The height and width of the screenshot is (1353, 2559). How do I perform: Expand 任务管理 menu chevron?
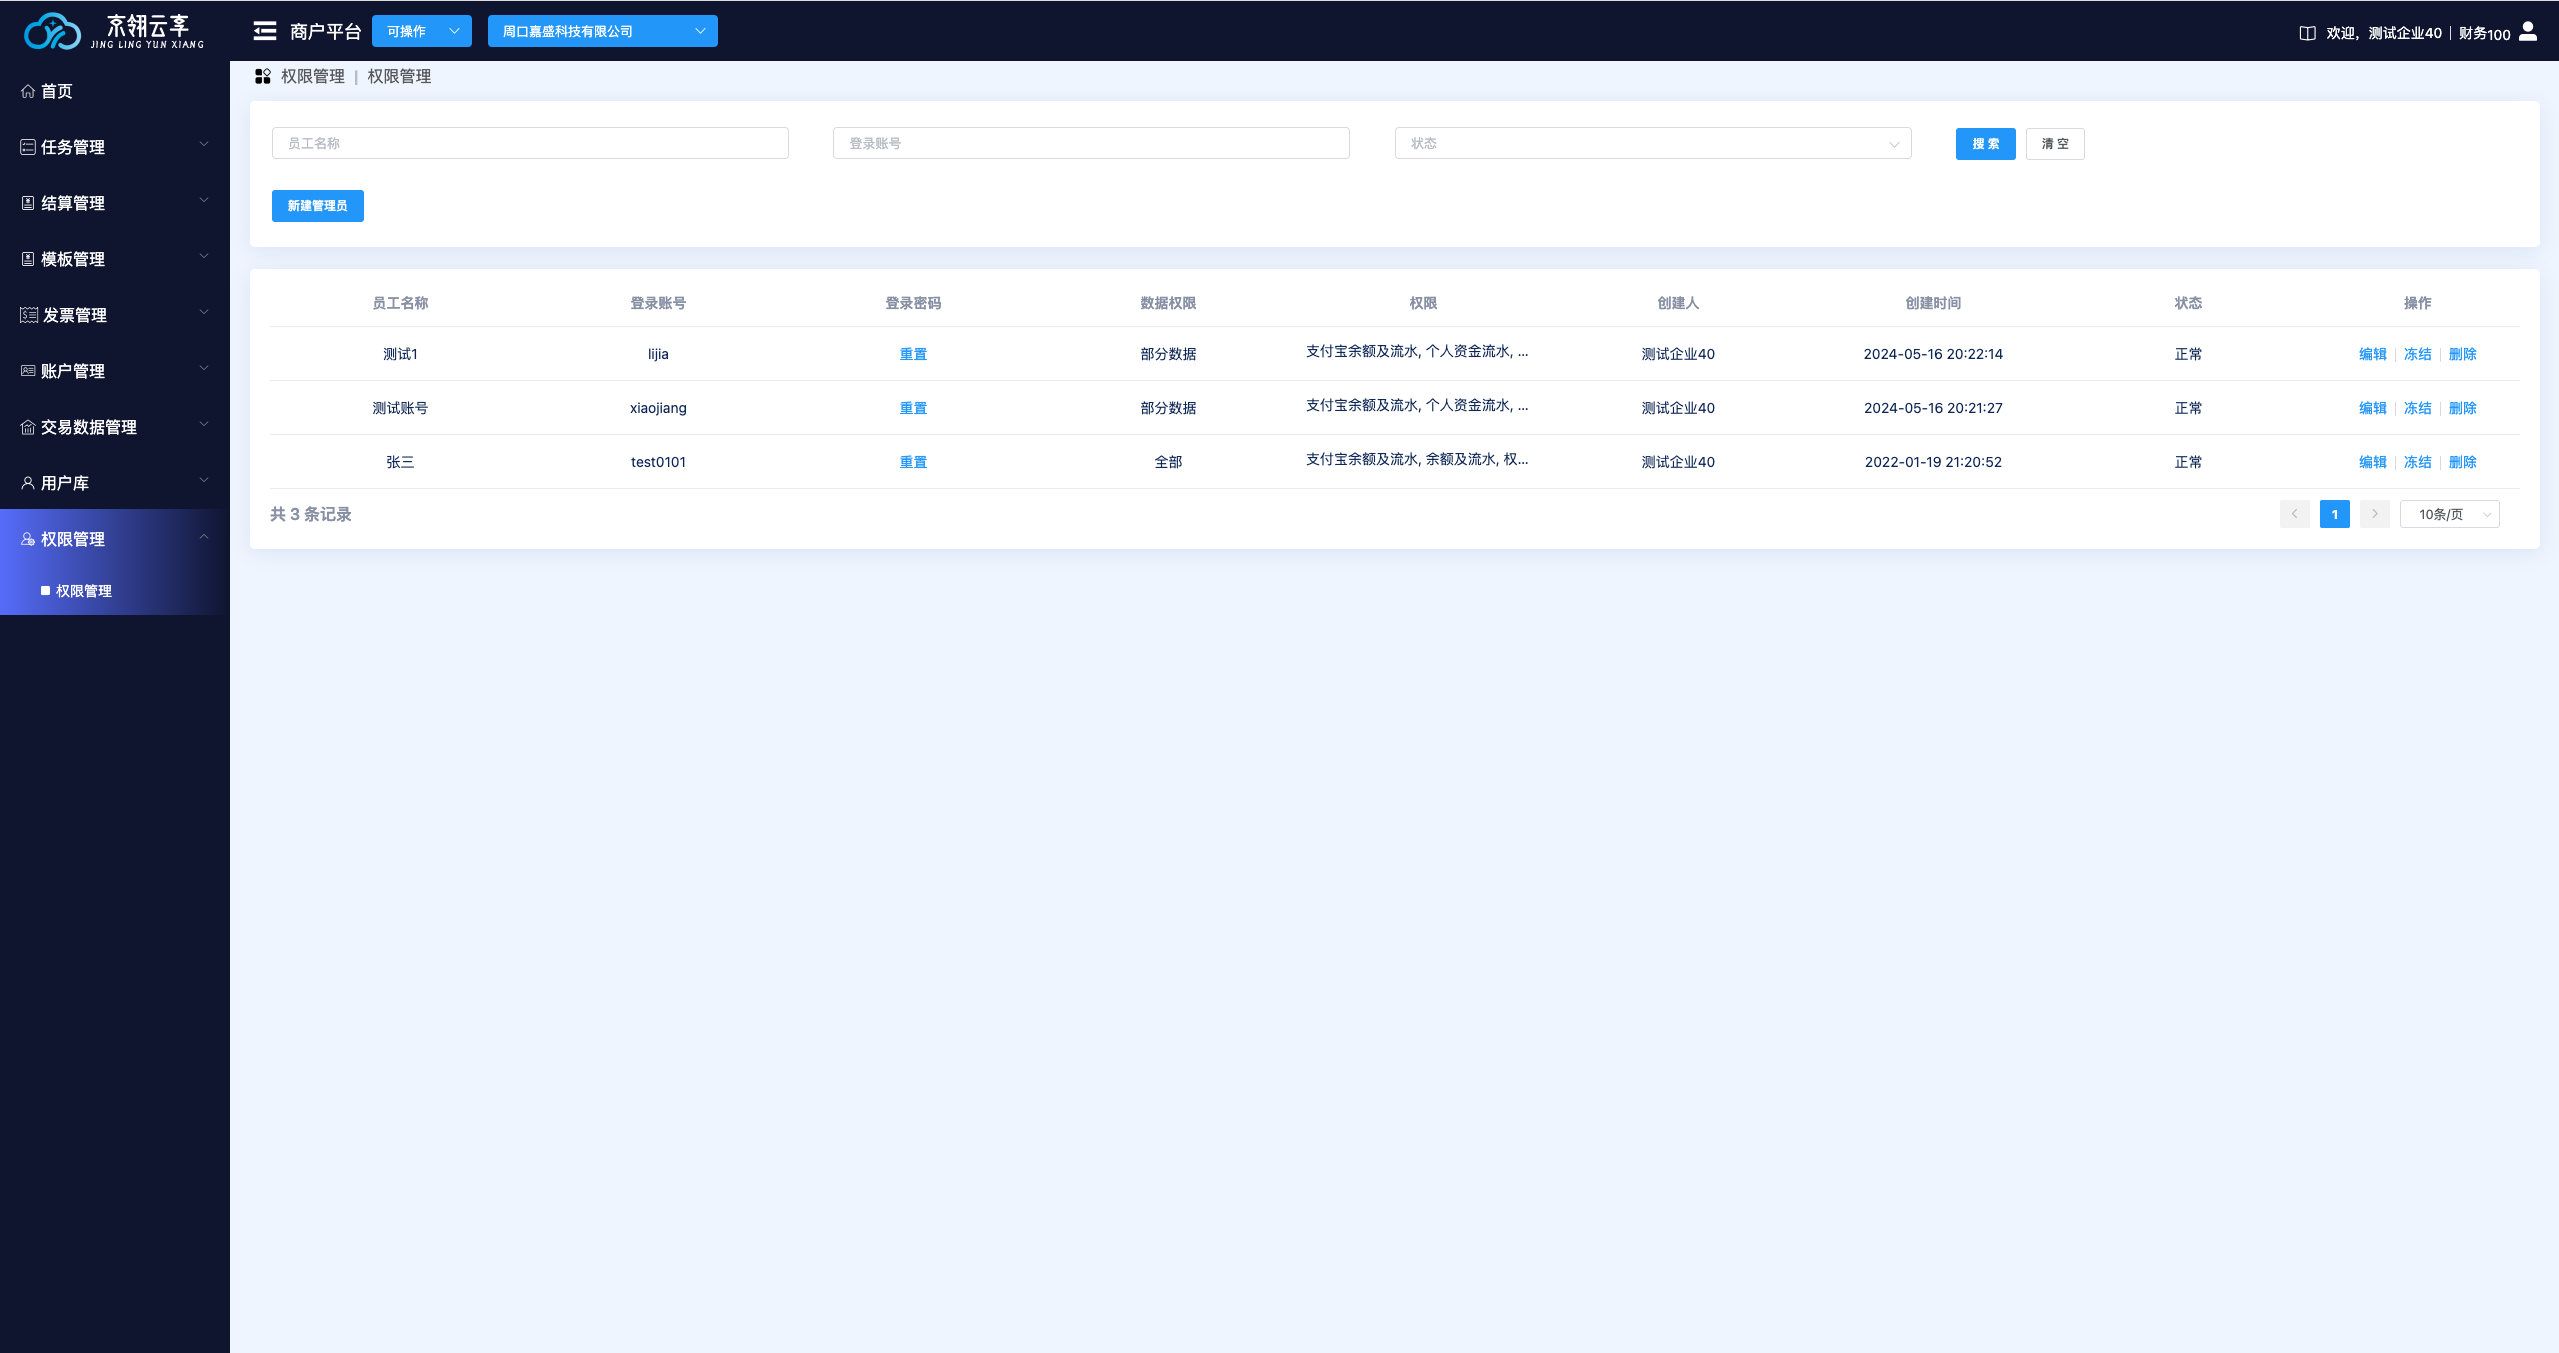[x=204, y=144]
